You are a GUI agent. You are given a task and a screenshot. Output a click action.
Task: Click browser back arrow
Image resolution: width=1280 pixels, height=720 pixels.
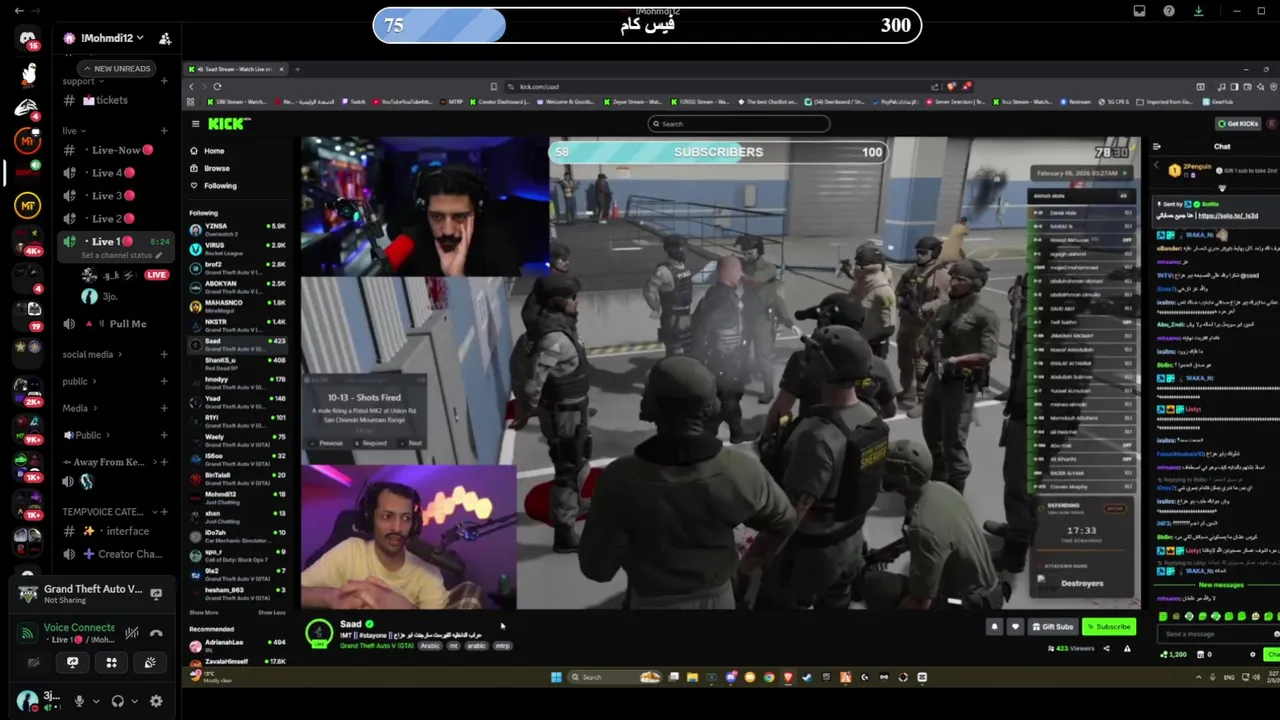(191, 86)
